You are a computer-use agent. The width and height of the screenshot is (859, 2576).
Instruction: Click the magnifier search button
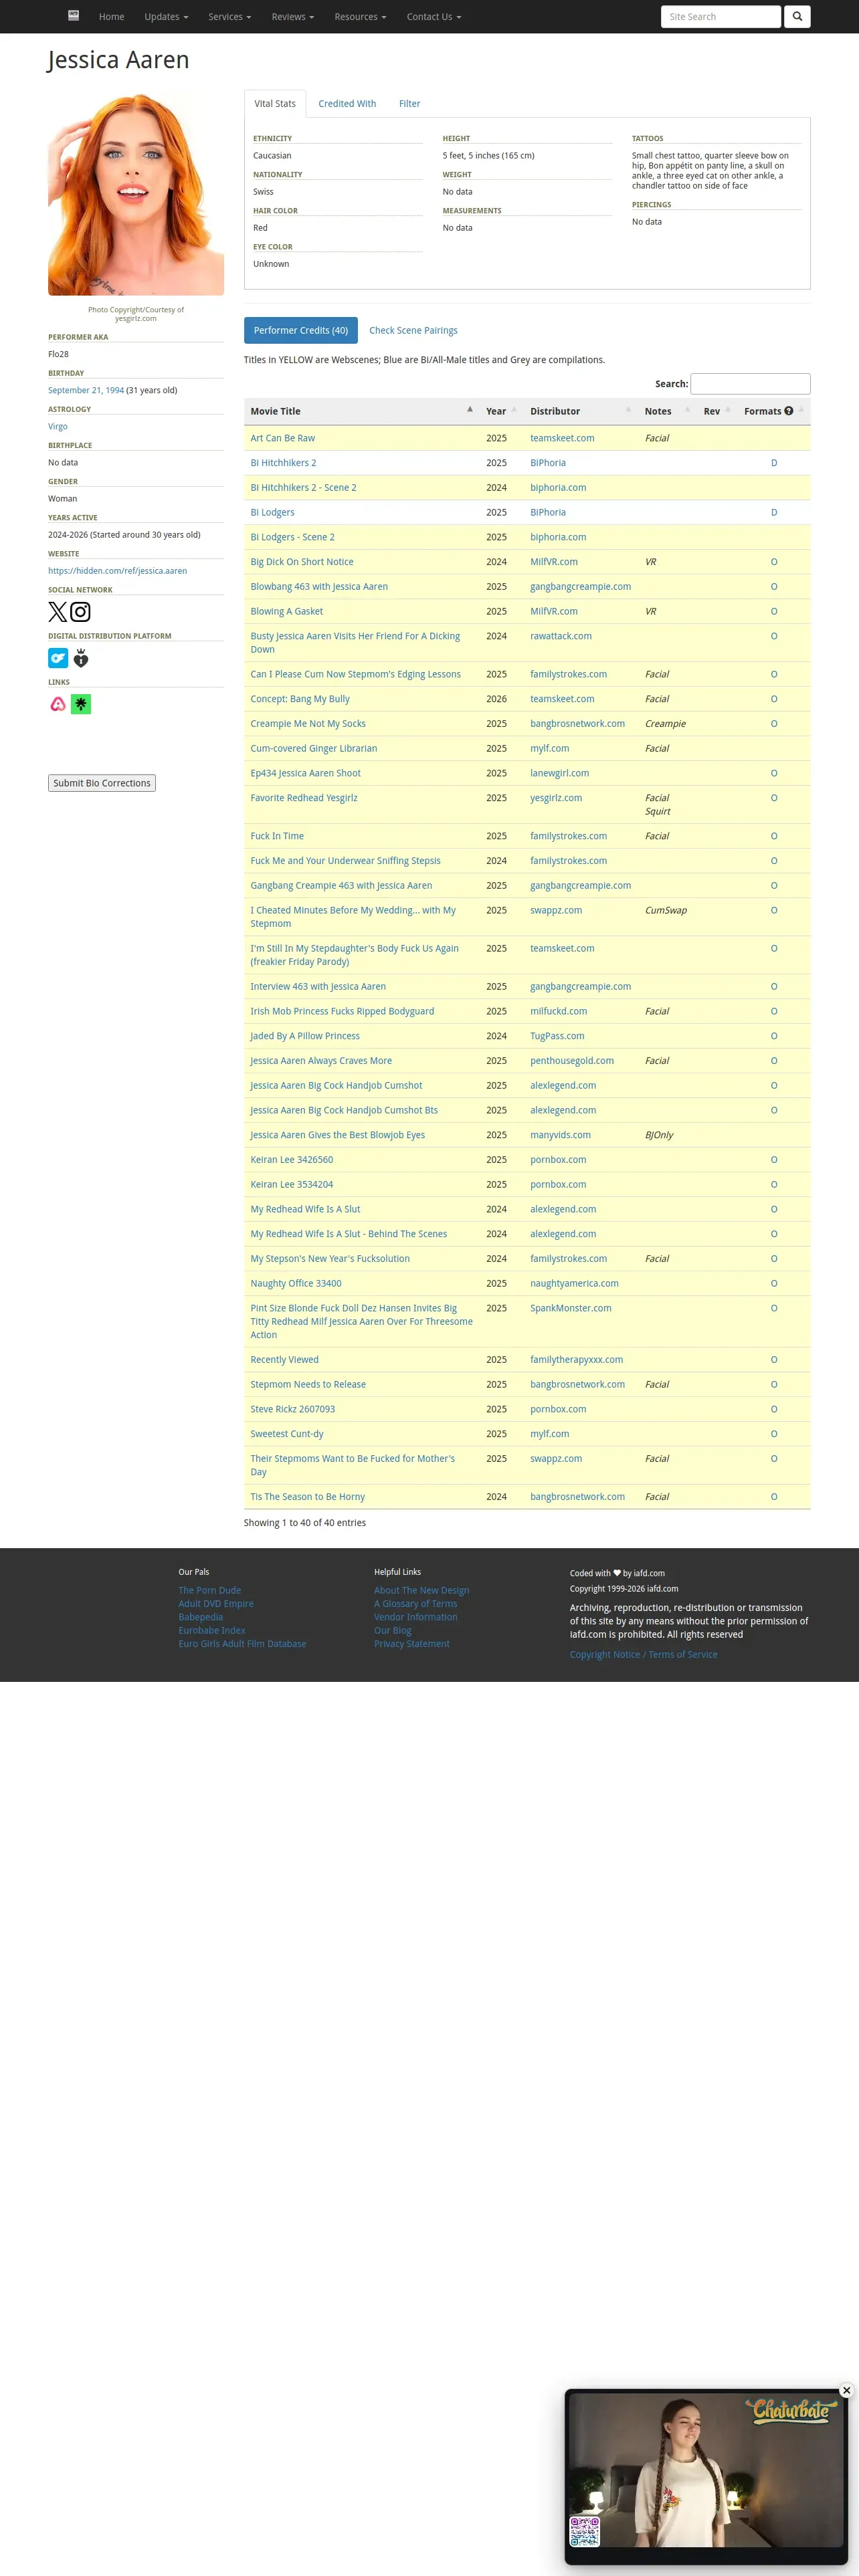(797, 17)
